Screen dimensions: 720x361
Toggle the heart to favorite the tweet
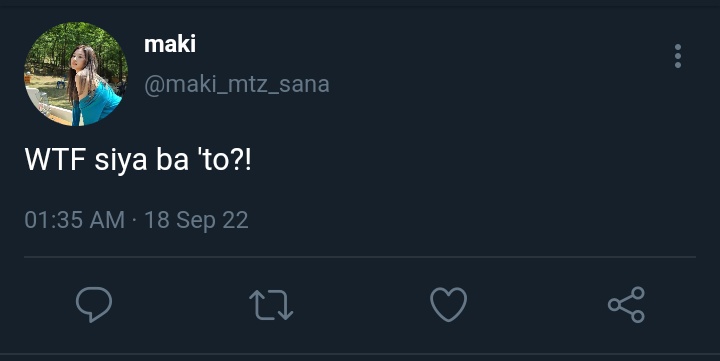pyautogui.click(x=449, y=305)
